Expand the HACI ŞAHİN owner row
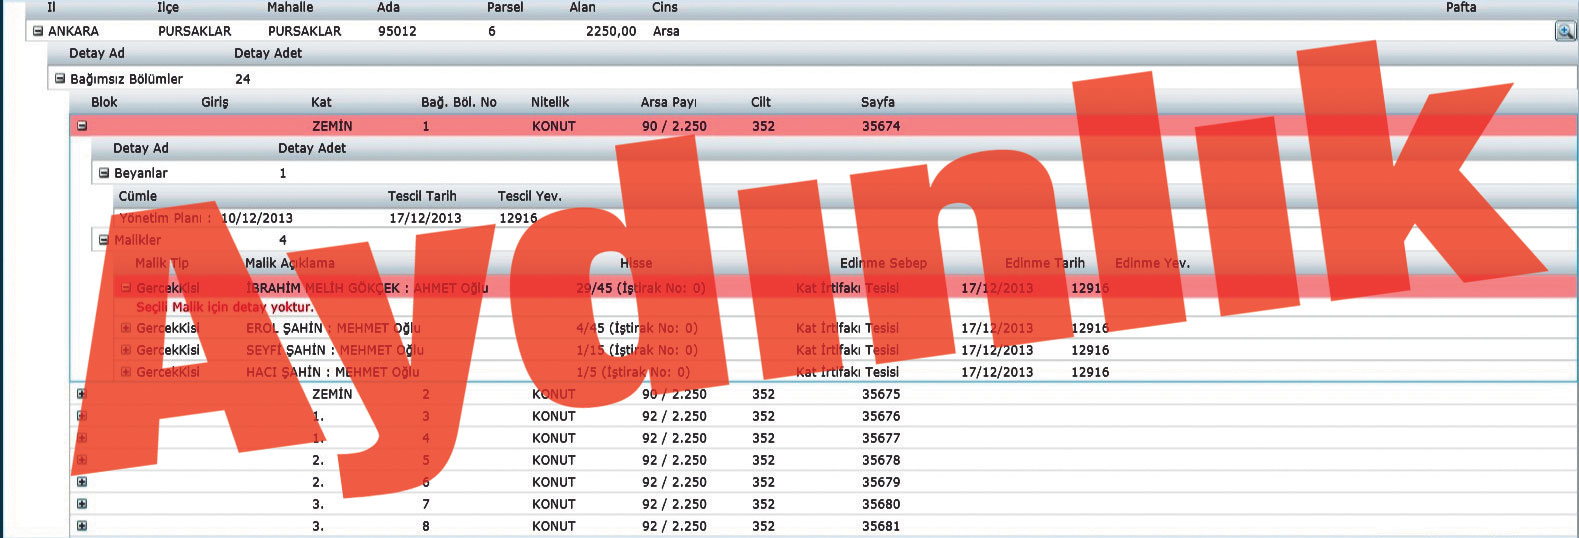Screen dimensions: 1579x538 126,372
